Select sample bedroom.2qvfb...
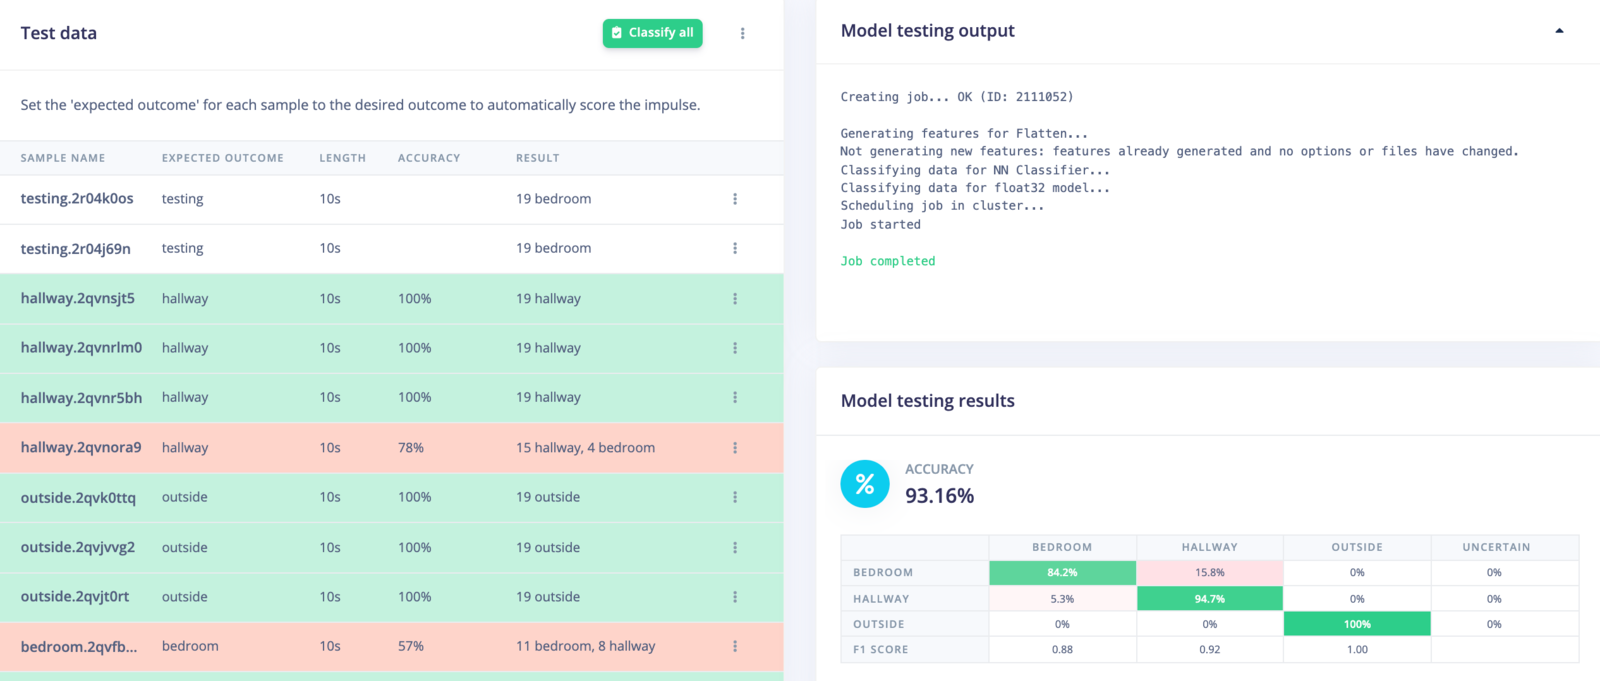Viewport: 1600px width, 681px height. coord(79,646)
